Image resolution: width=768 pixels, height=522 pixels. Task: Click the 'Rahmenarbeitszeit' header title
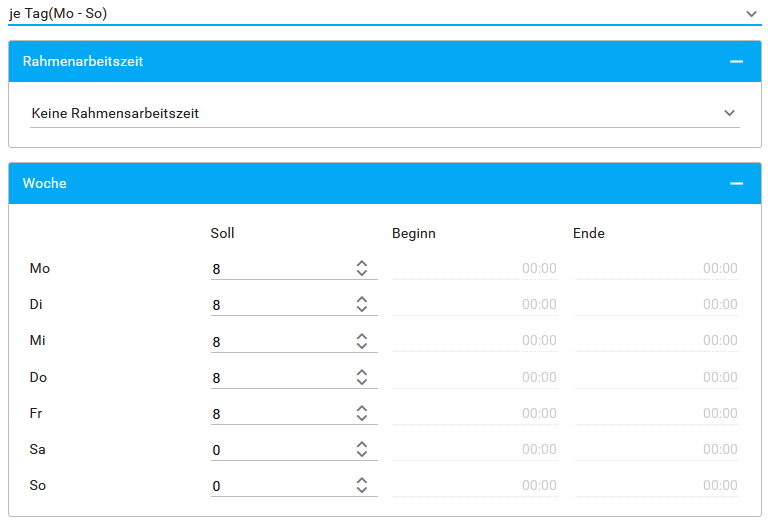click(x=83, y=61)
